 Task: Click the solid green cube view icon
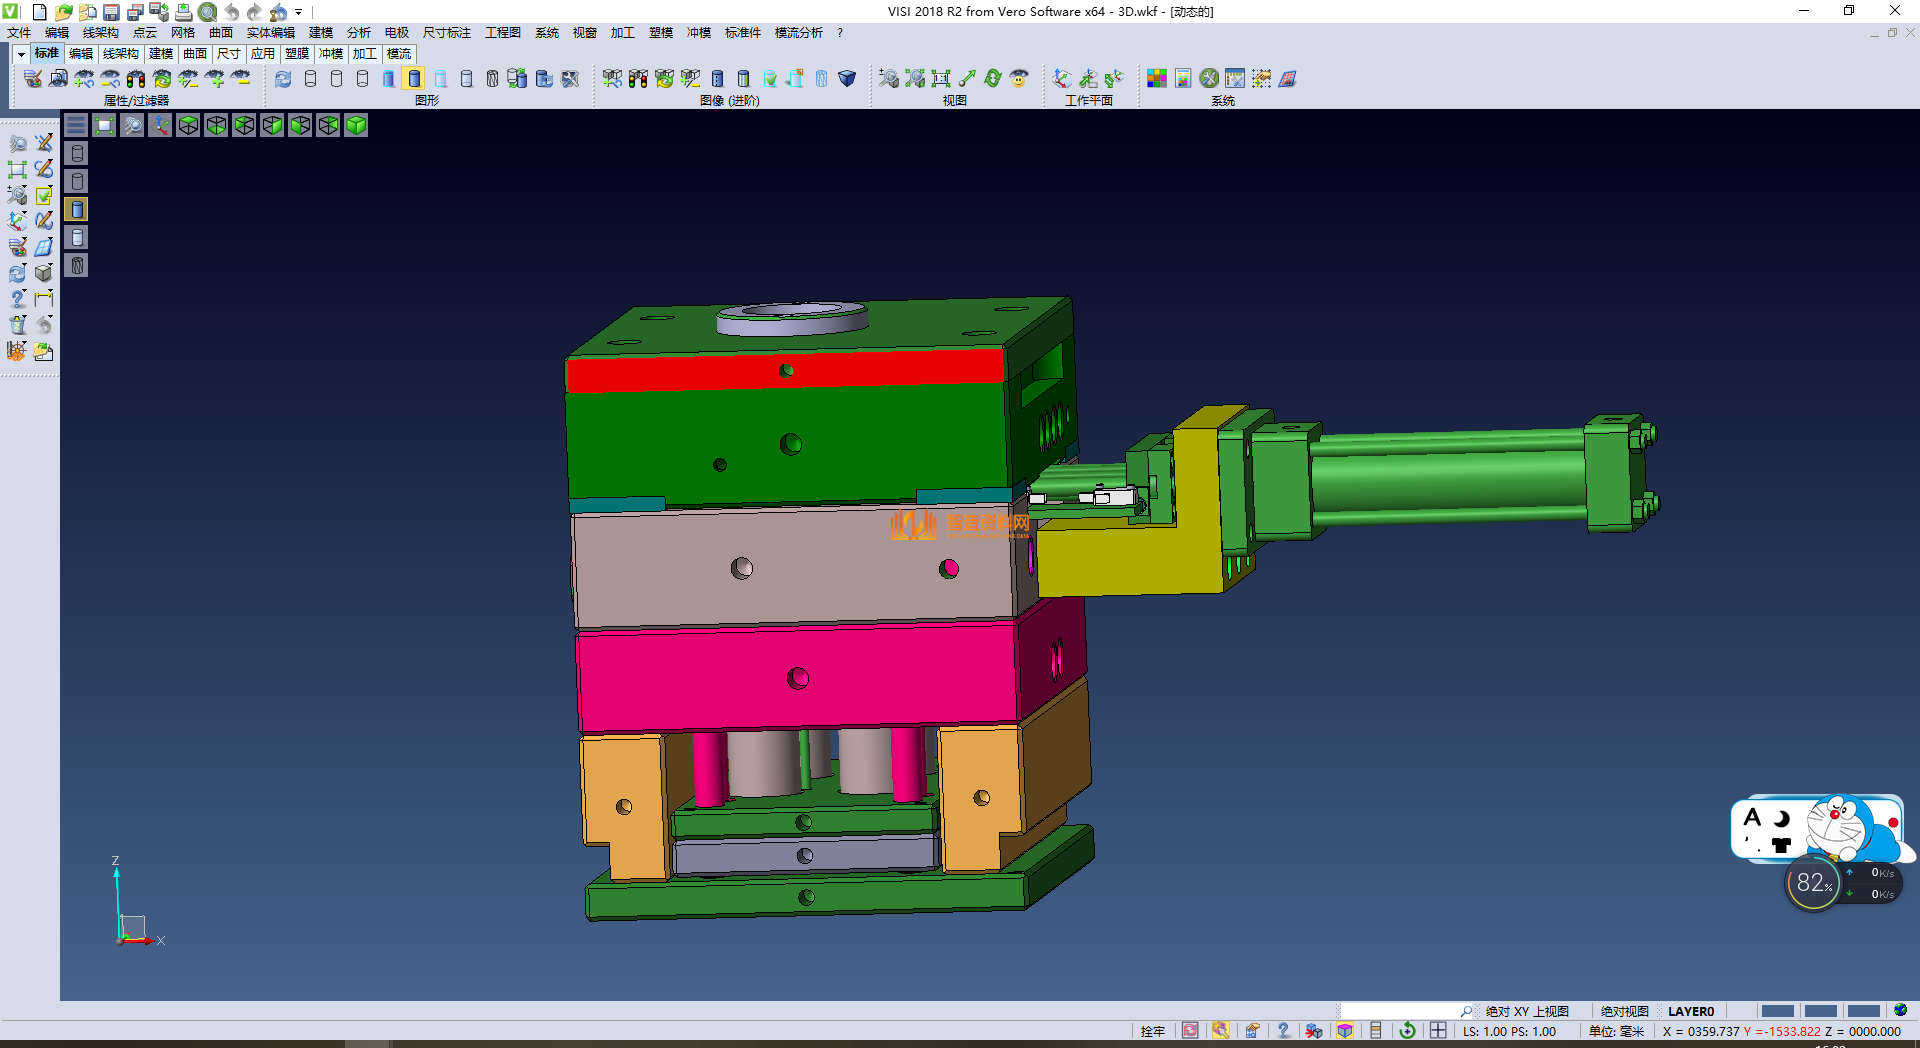pos(356,125)
